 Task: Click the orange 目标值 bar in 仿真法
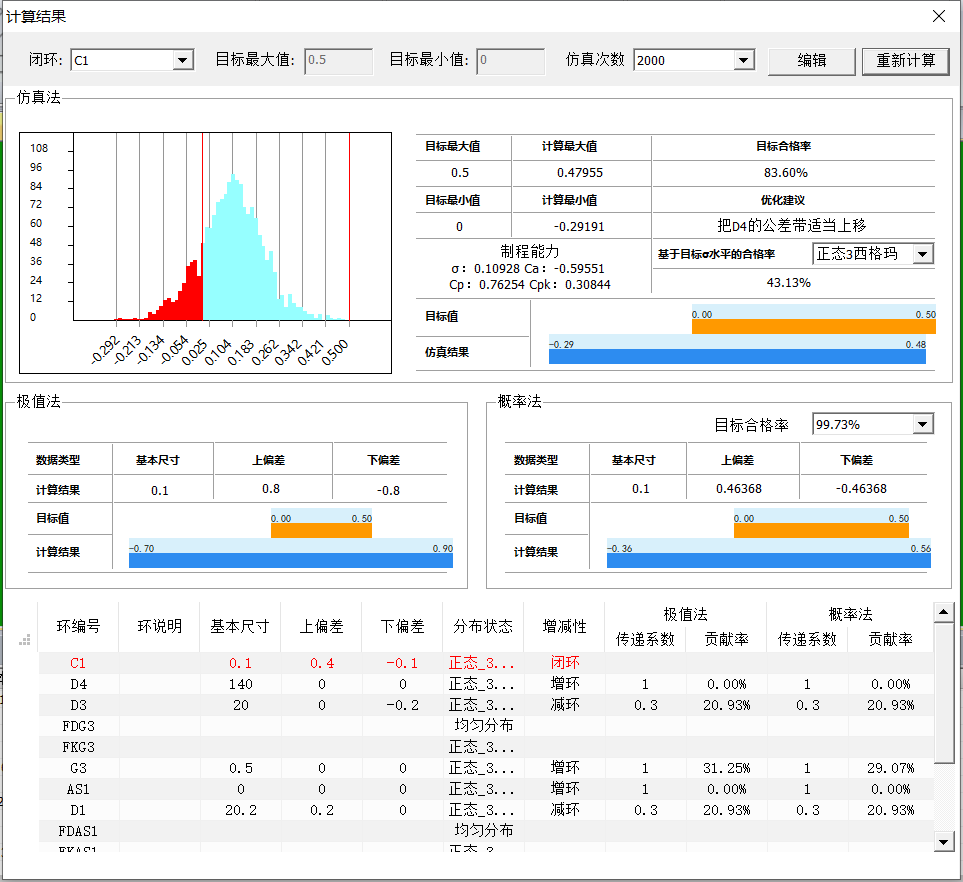tap(813, 326)
